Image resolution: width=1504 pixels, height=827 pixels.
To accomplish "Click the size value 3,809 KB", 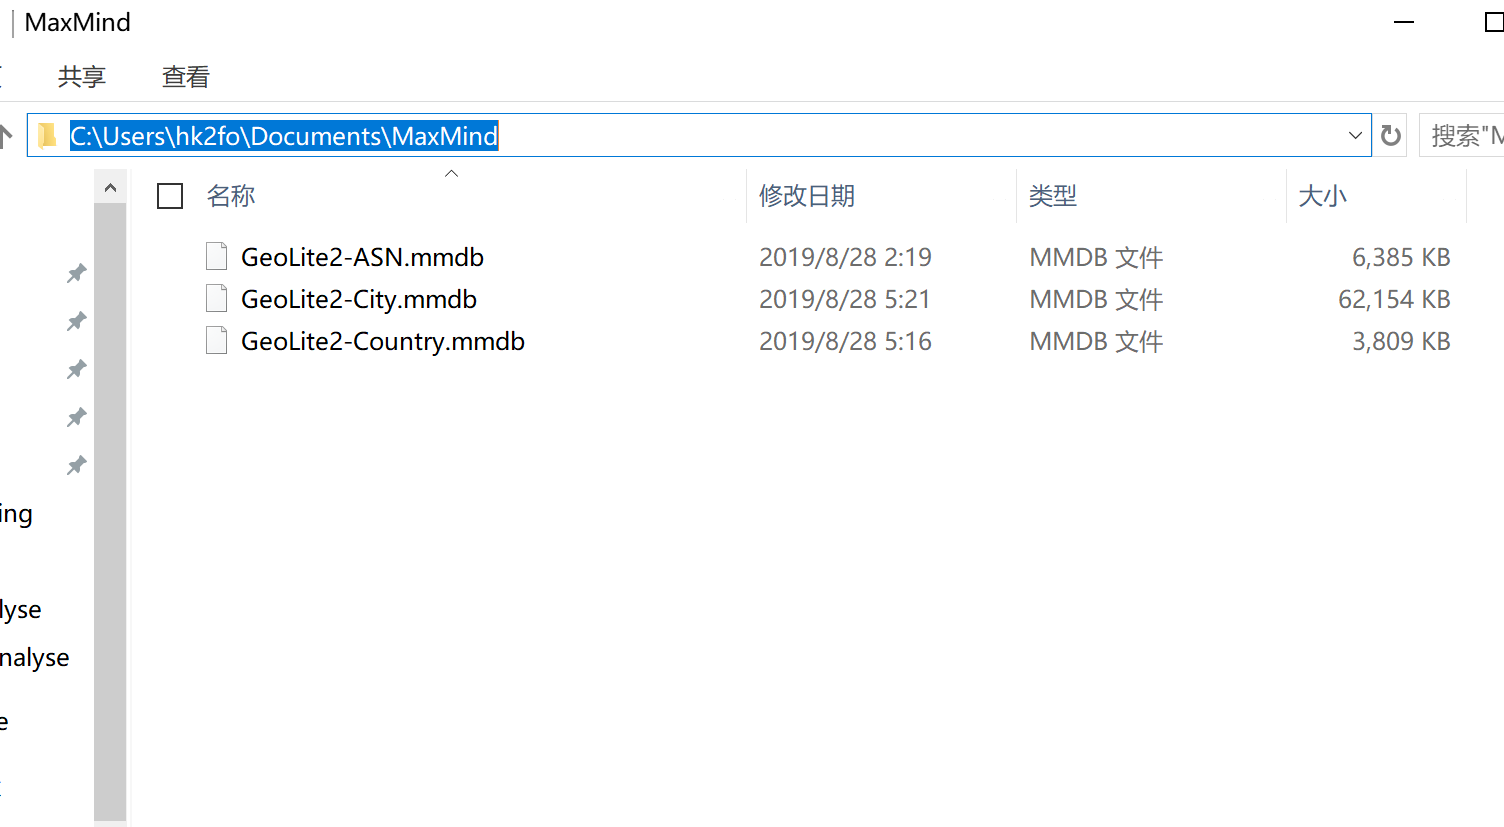I will click(1401, 341).
